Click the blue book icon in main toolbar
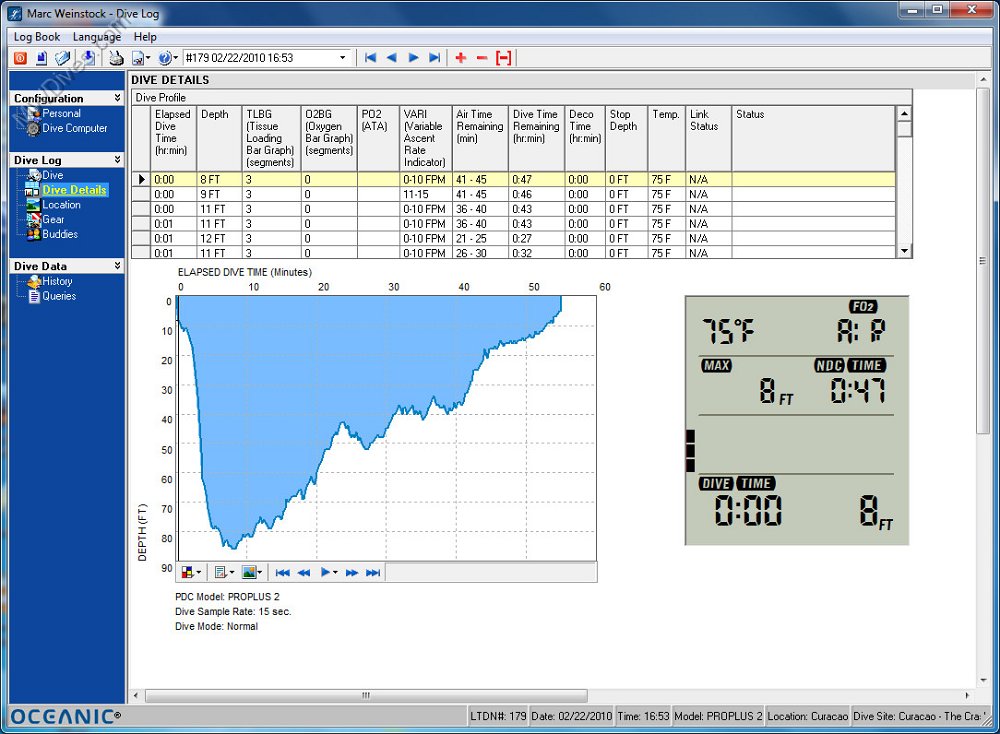The image size is (1000, 734). tap(62, 58)
